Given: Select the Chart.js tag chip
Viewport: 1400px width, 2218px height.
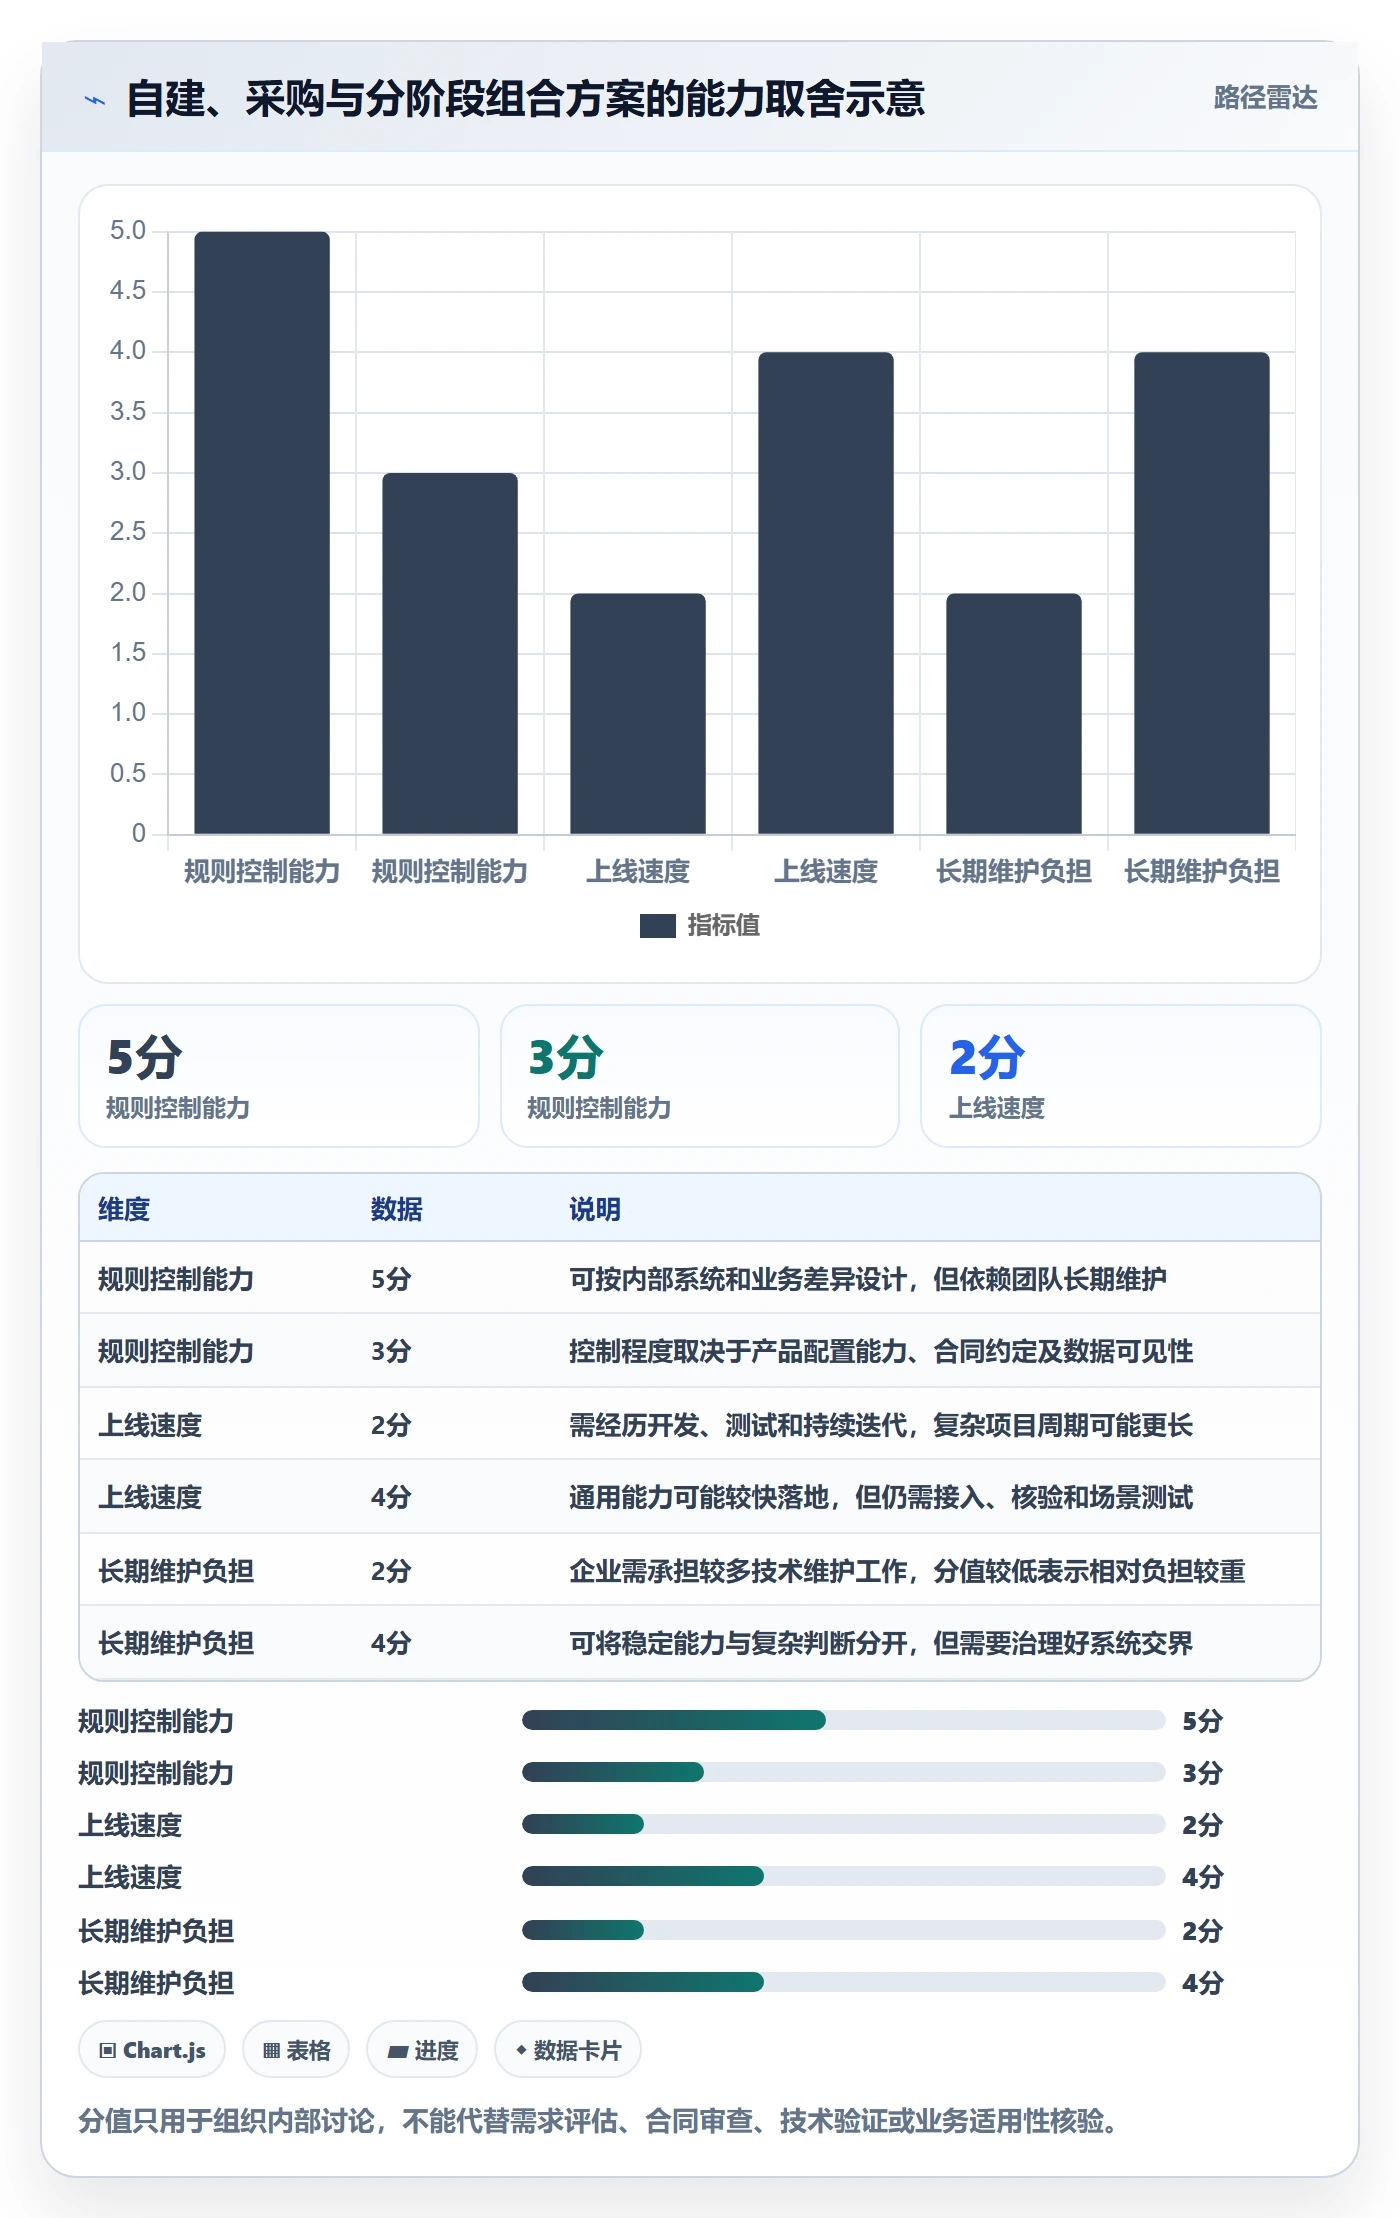Looking at the screenshot, I should [152, 2050].
